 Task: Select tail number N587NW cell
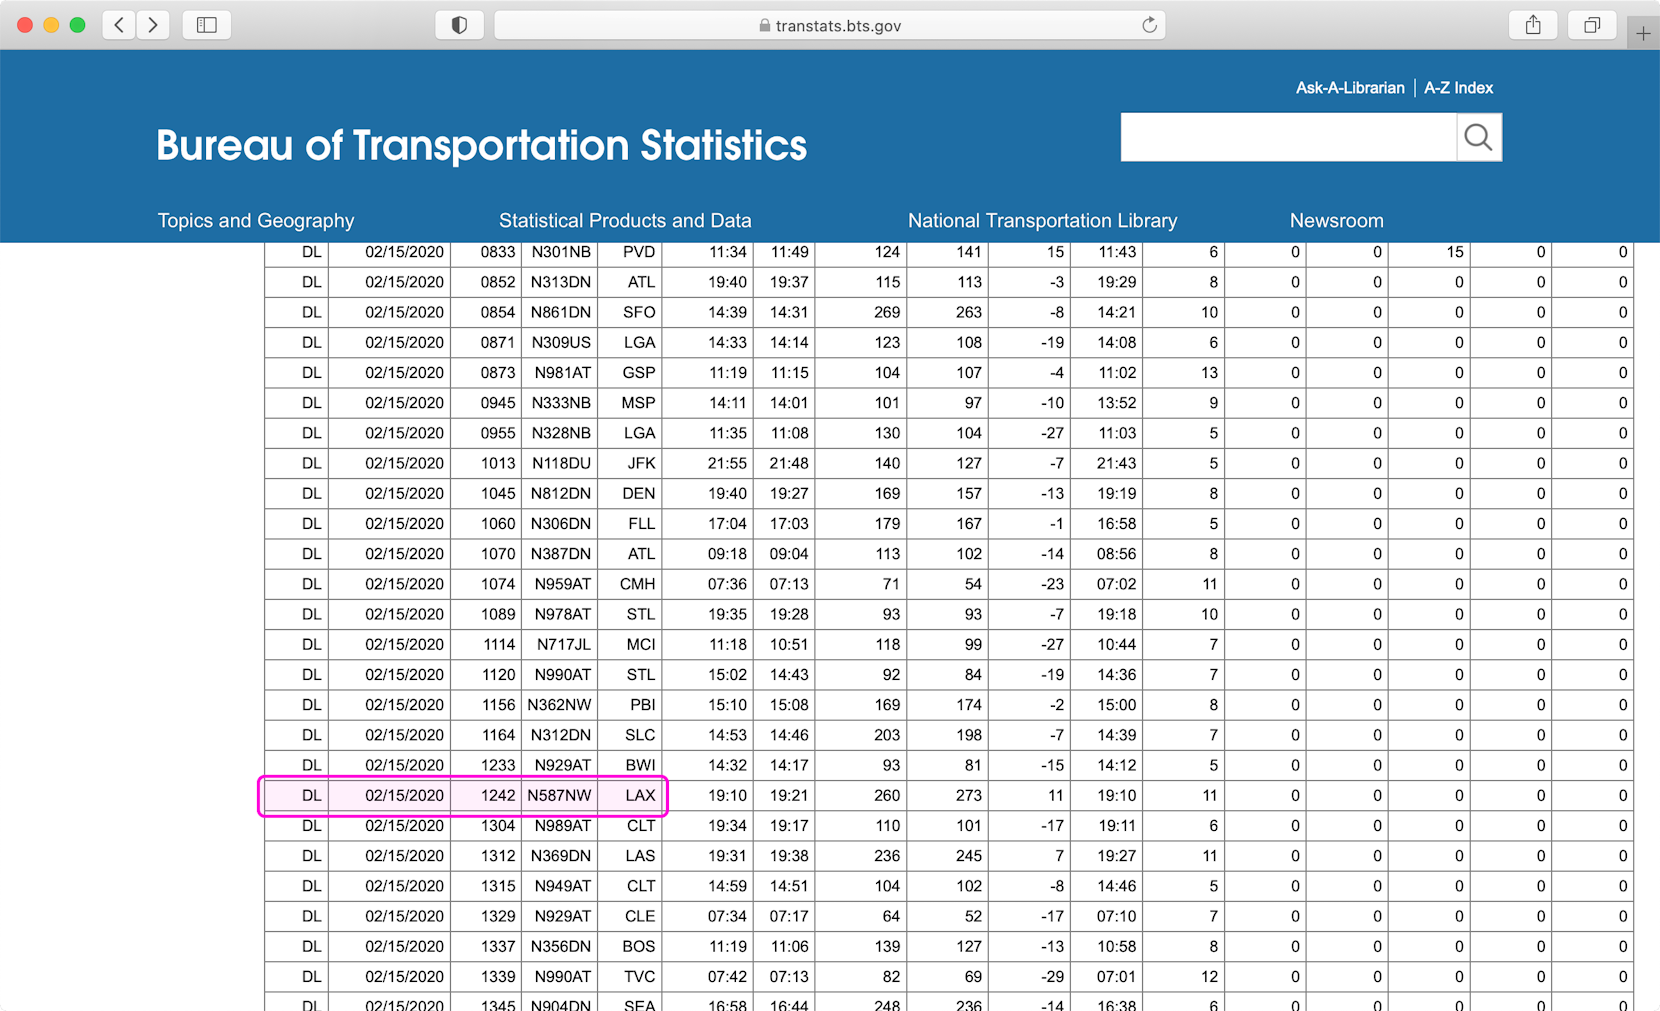pos(559,796)
